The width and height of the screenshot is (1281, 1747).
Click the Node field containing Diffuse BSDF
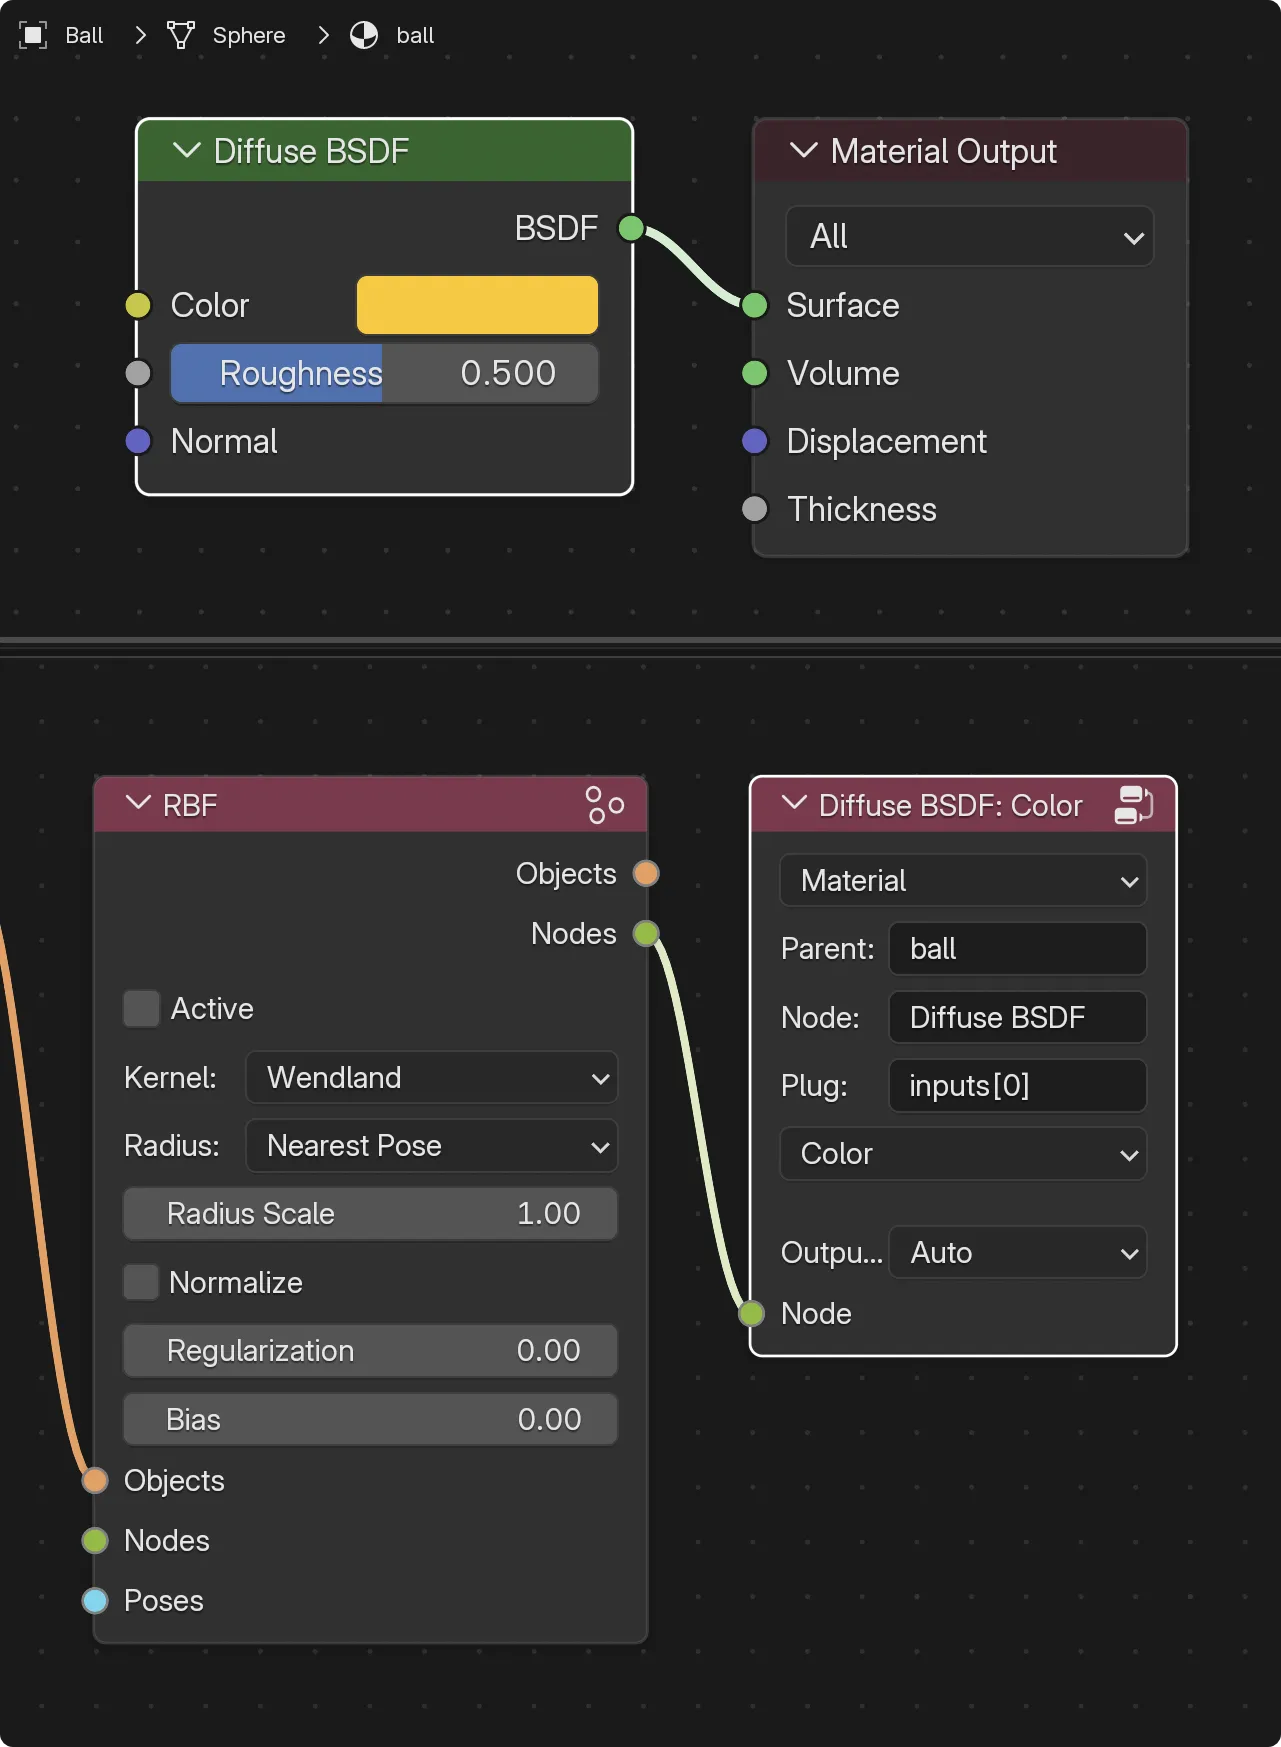tap(1018, 1017)
